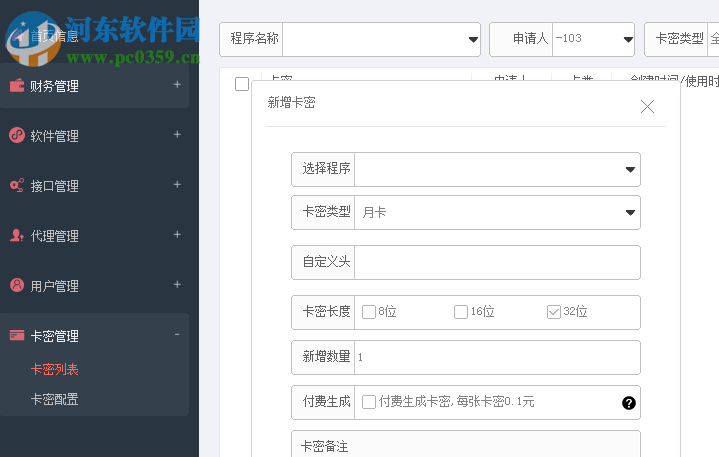
Task: Open the 选择程序 dropdown
Action: pos(498,170)
